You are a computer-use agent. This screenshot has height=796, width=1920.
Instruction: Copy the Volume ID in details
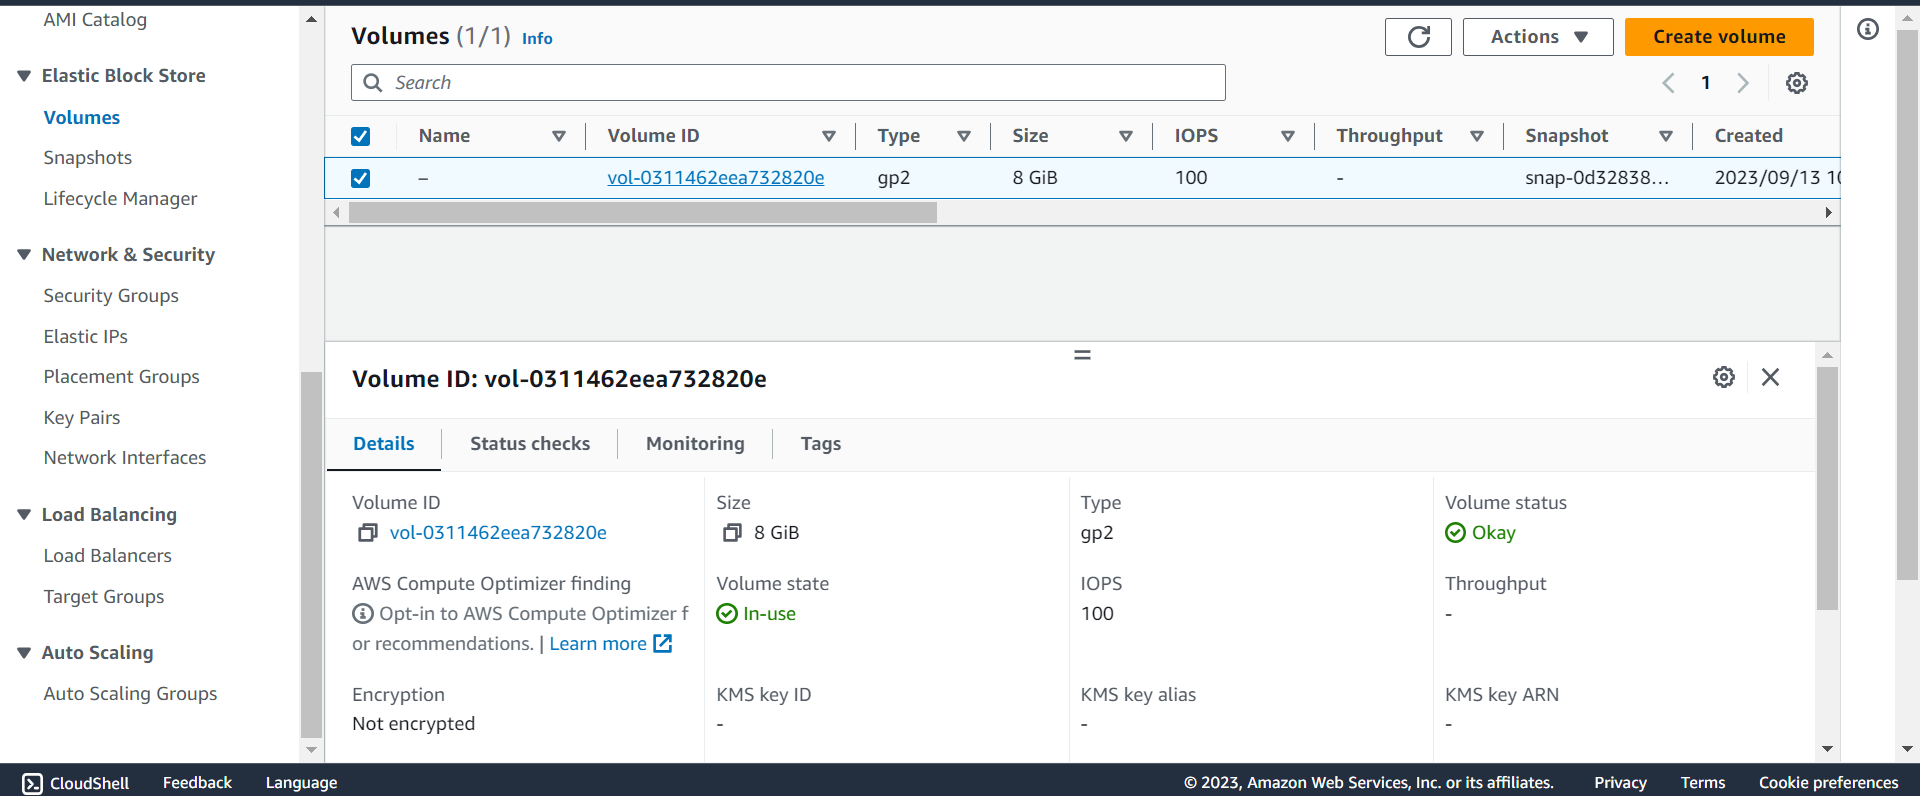368,533
